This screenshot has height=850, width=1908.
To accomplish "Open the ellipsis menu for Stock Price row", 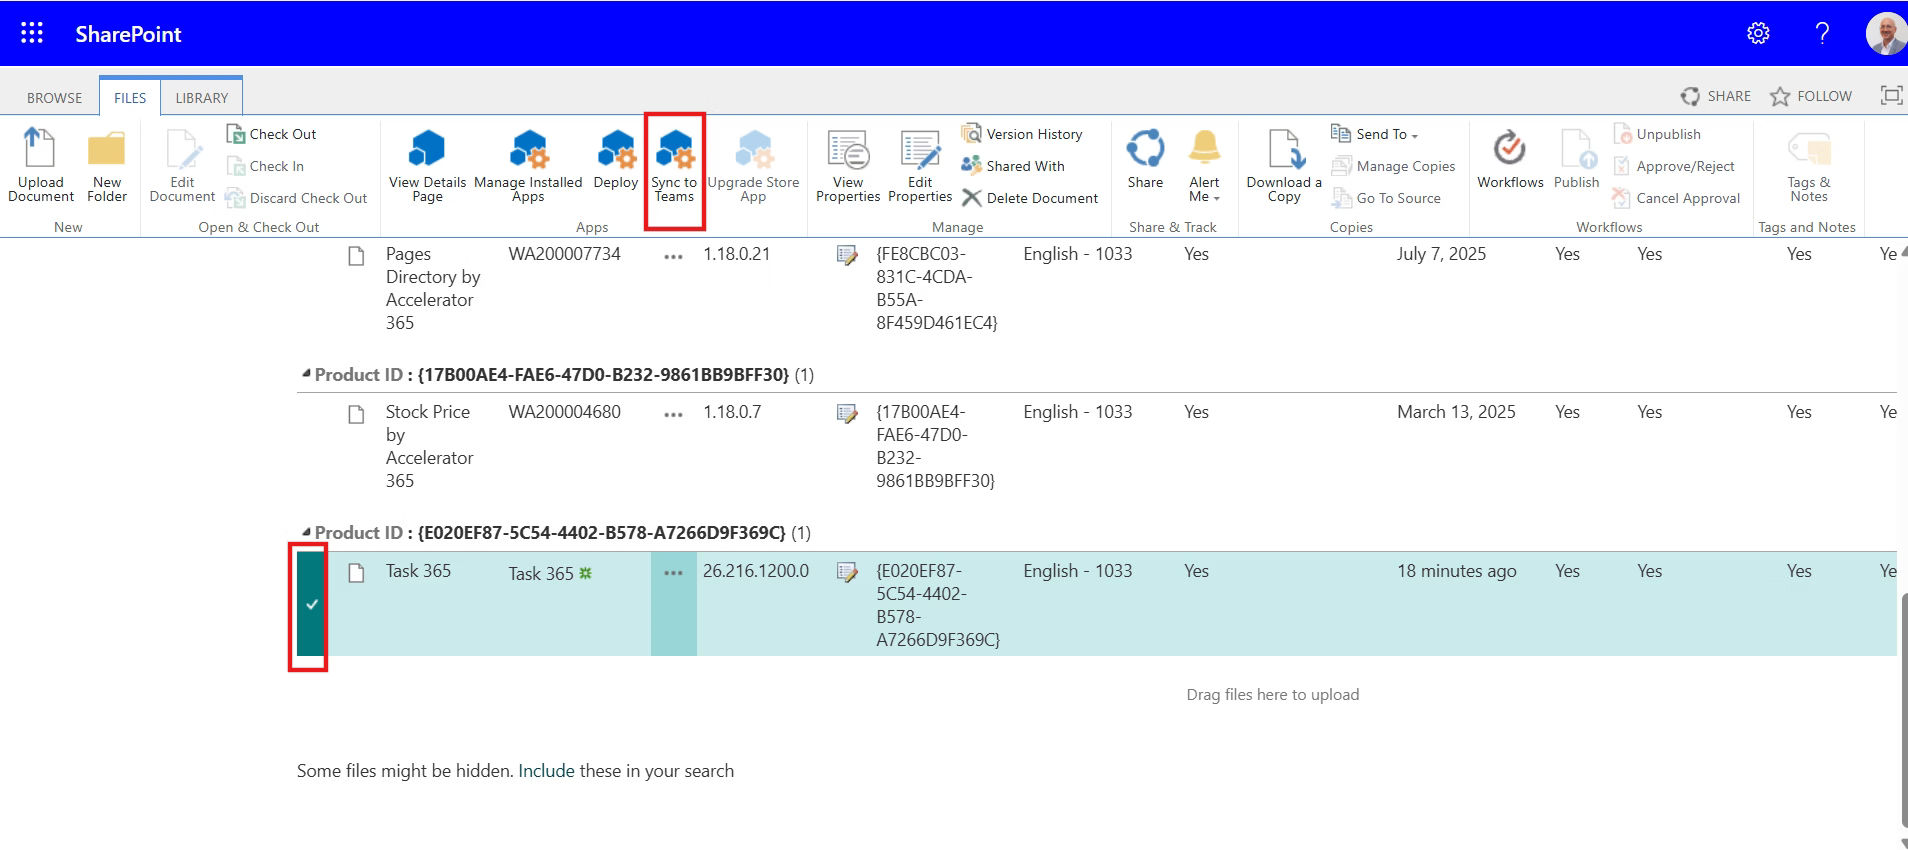I will 673,414.
